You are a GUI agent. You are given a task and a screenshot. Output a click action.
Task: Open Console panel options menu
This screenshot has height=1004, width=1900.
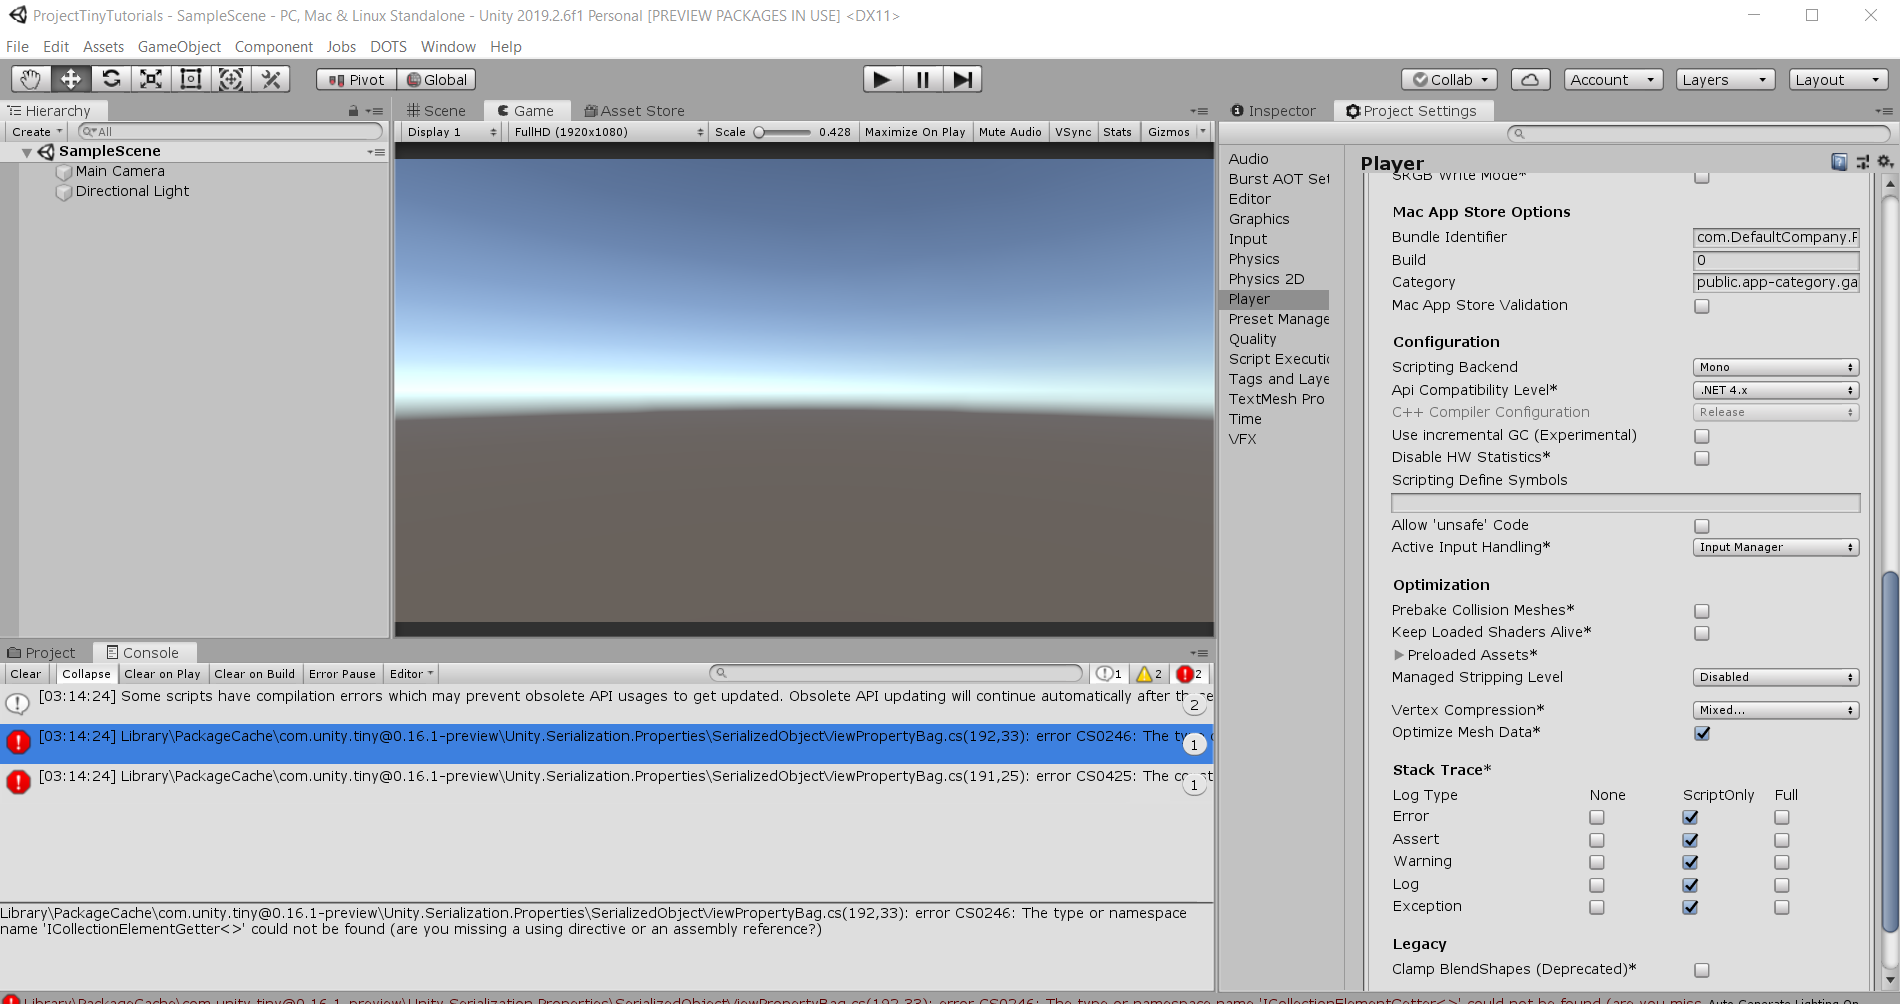point(1199,653)
